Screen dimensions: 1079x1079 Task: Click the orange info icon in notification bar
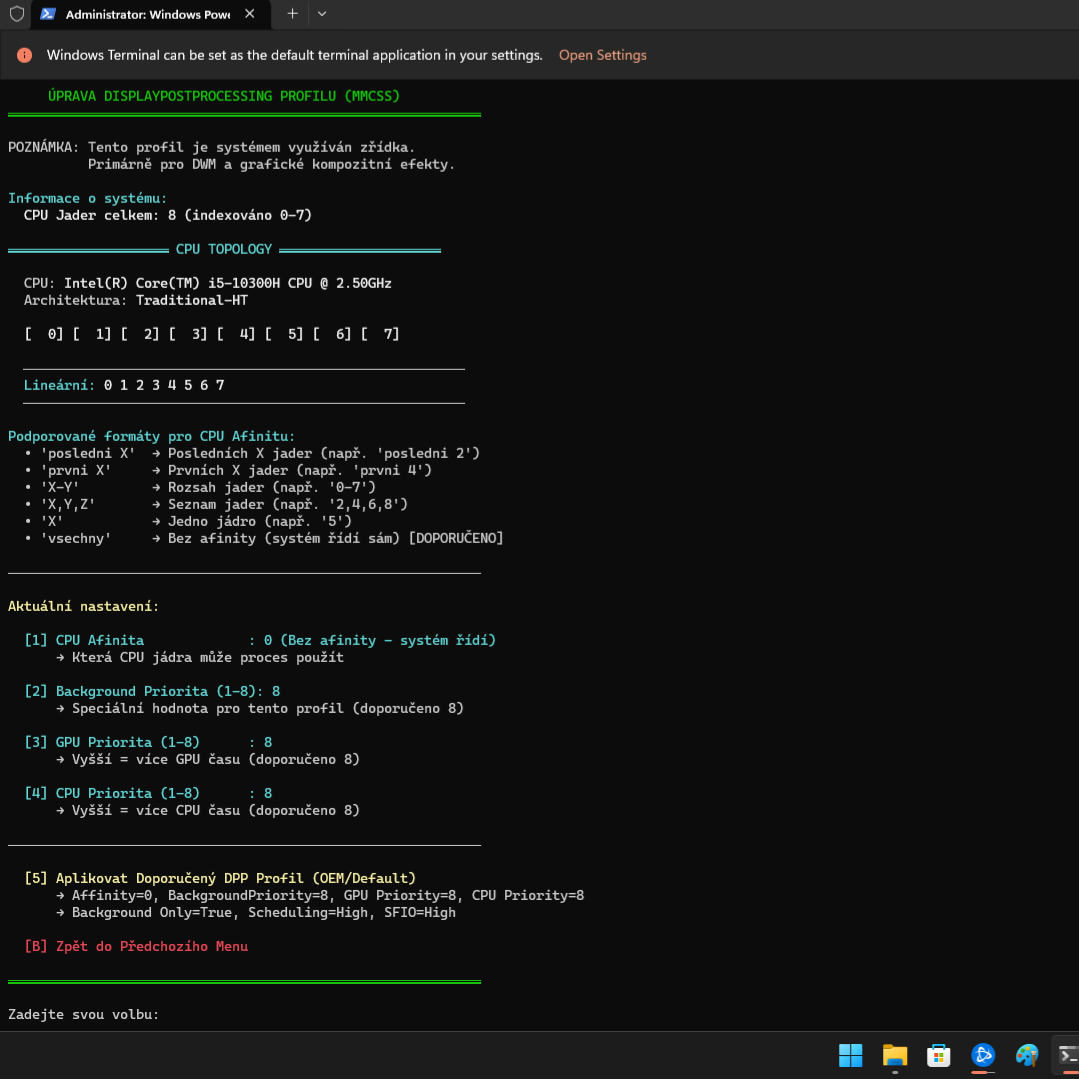pos(24,55)
